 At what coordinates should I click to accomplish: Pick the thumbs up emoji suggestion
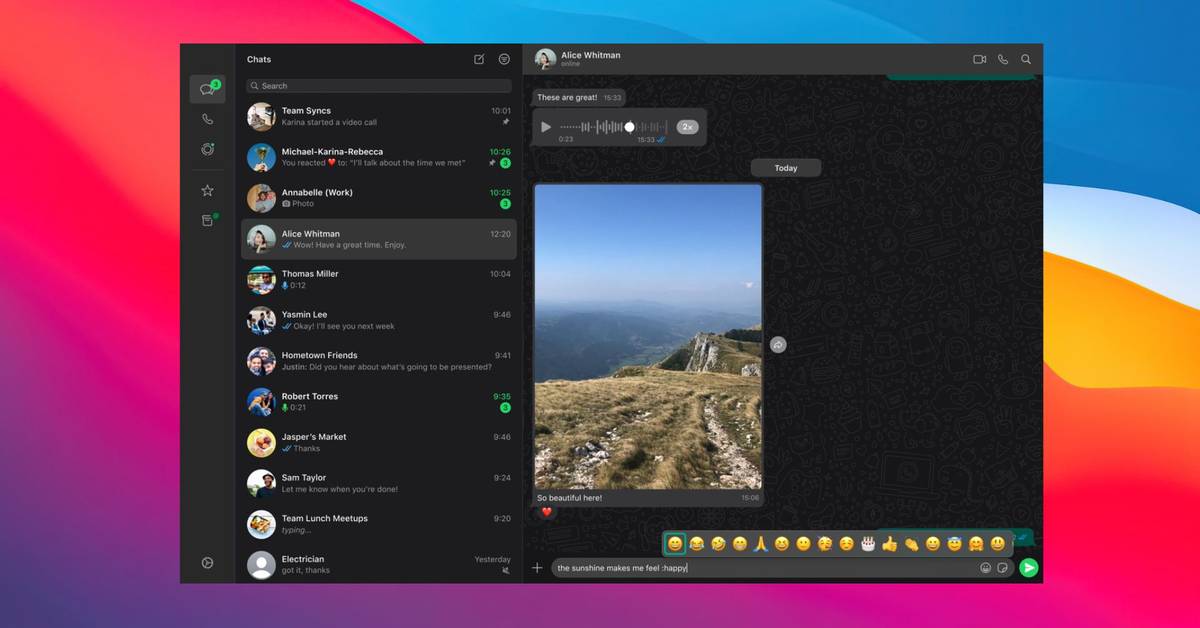pyautogui.click(x=889, y=544)
